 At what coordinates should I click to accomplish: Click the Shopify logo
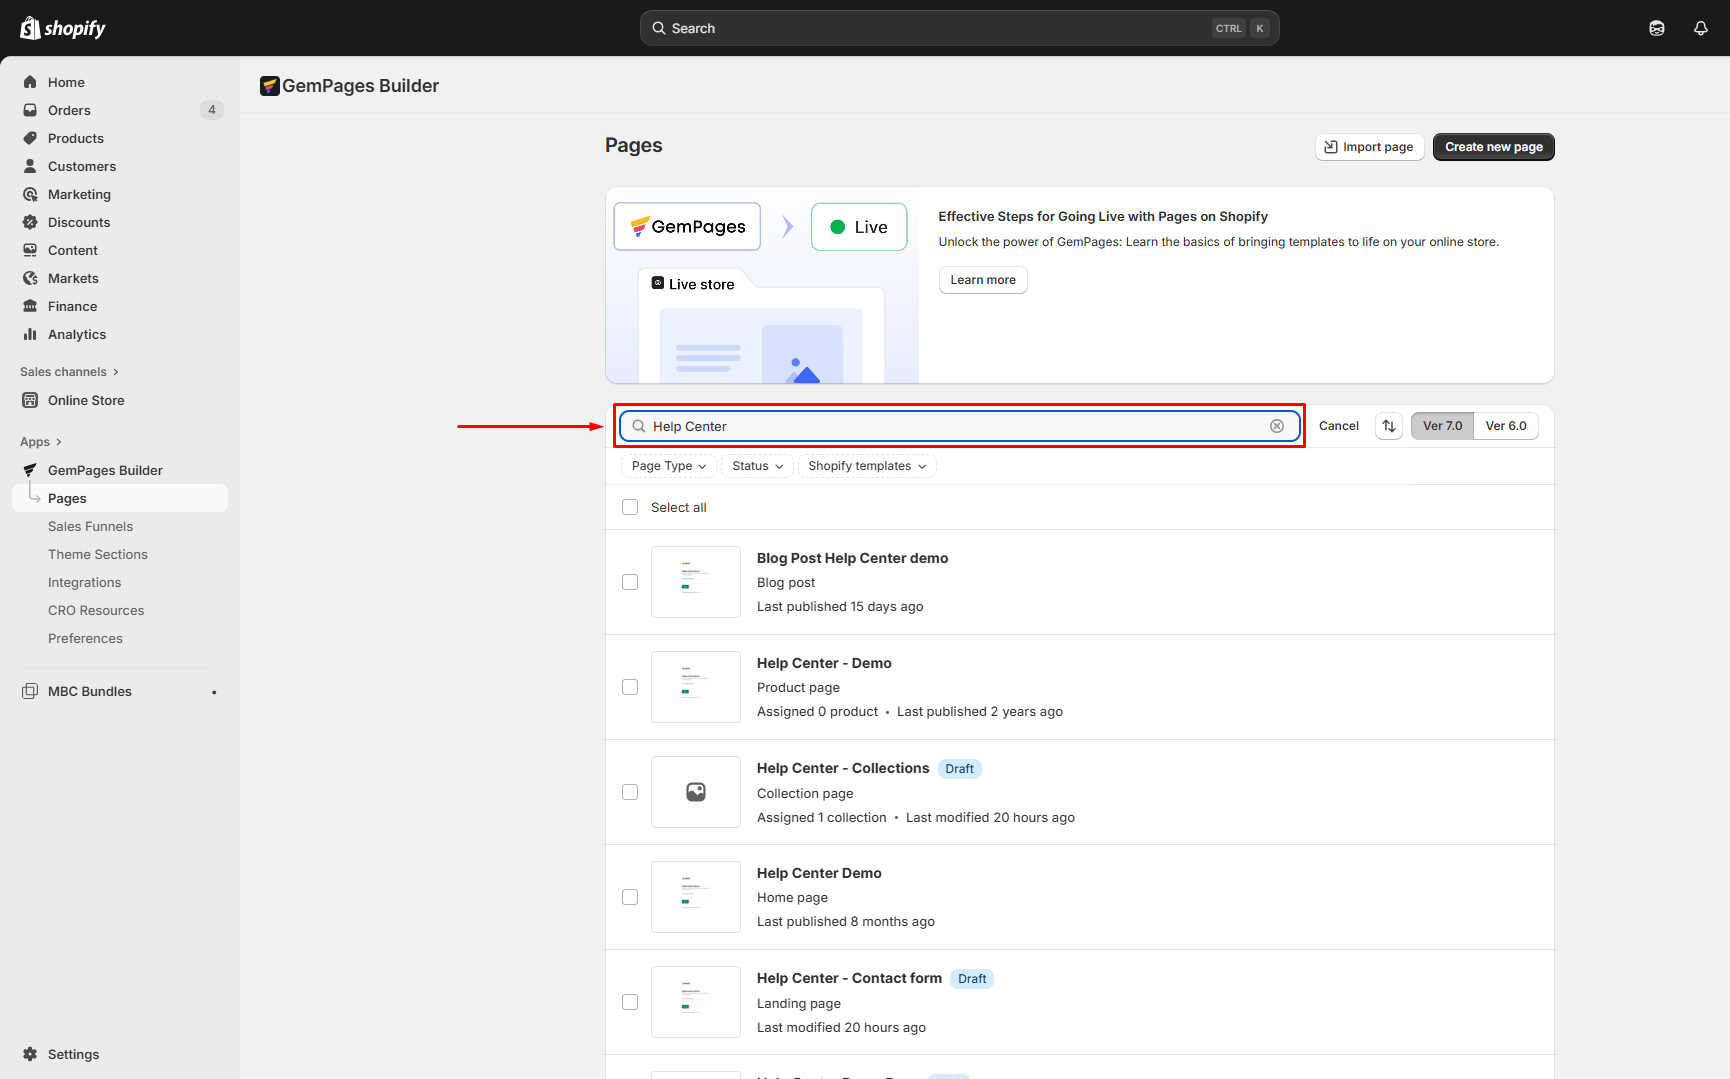[x=63, y=28]
